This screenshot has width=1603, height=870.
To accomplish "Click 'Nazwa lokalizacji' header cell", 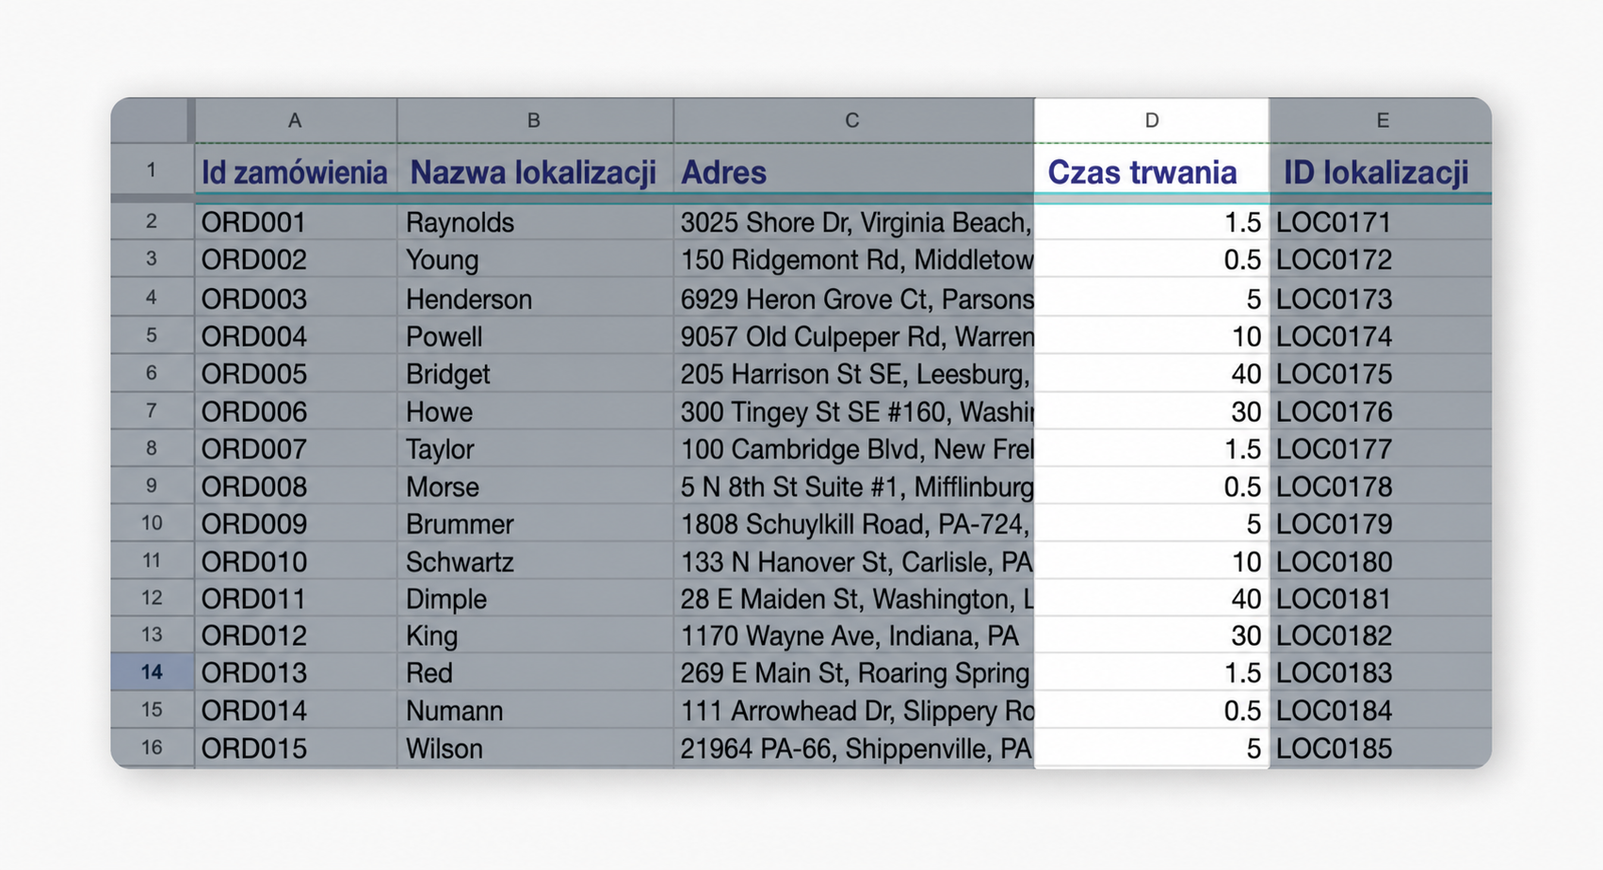I will (x=534, y=172).
